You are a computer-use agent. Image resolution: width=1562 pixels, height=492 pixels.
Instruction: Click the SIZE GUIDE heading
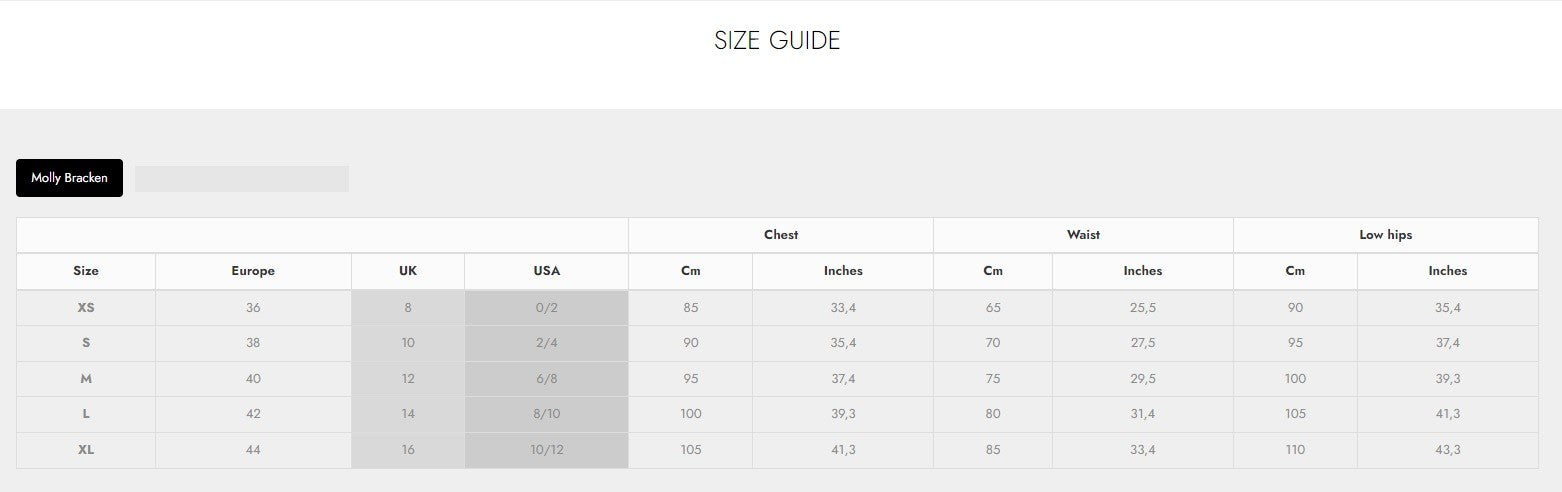click(777, 41)
